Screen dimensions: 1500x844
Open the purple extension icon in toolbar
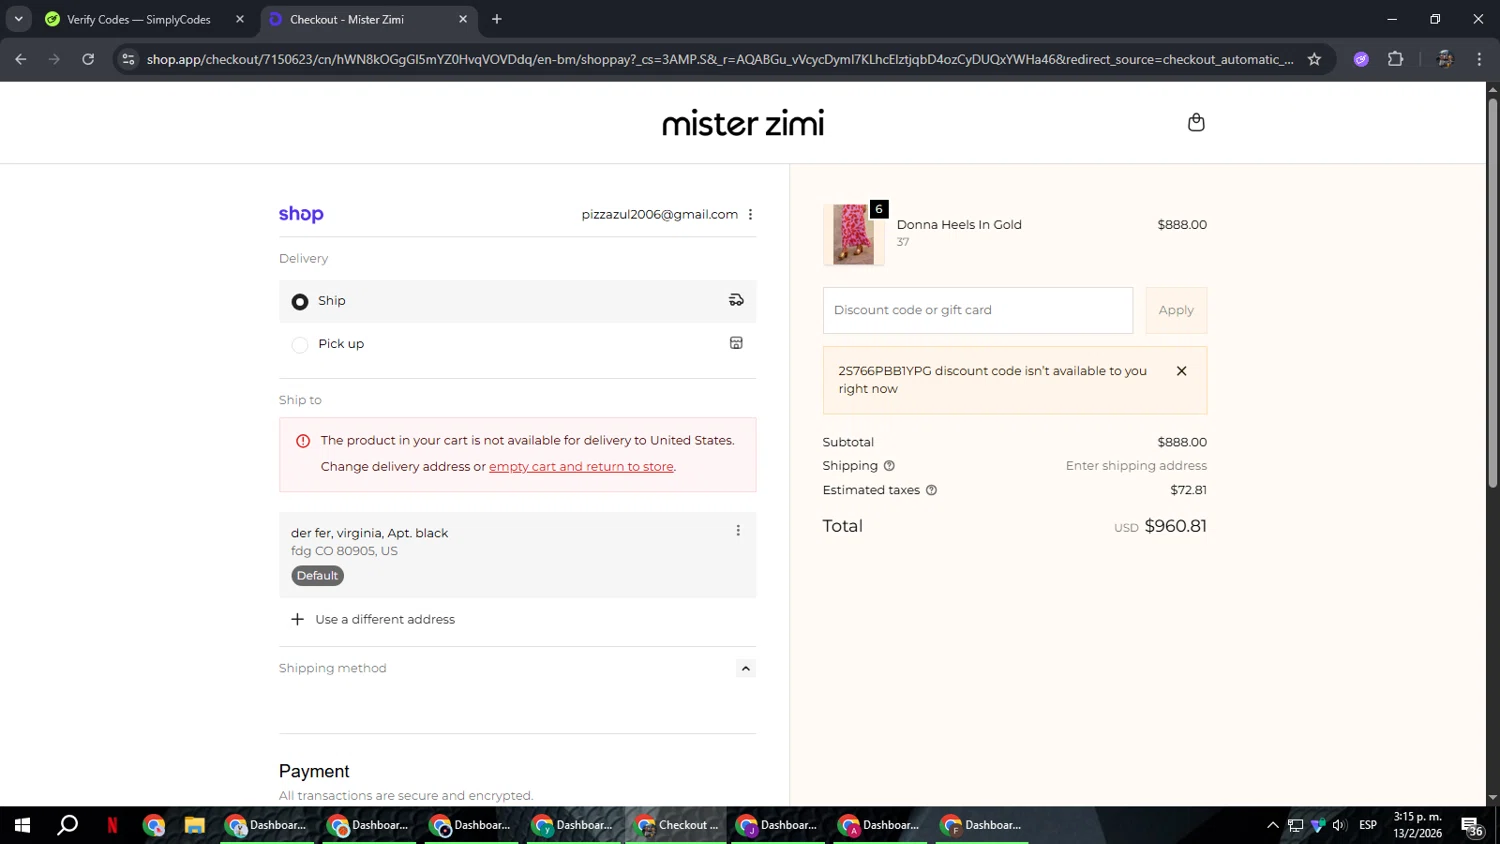1361,59
